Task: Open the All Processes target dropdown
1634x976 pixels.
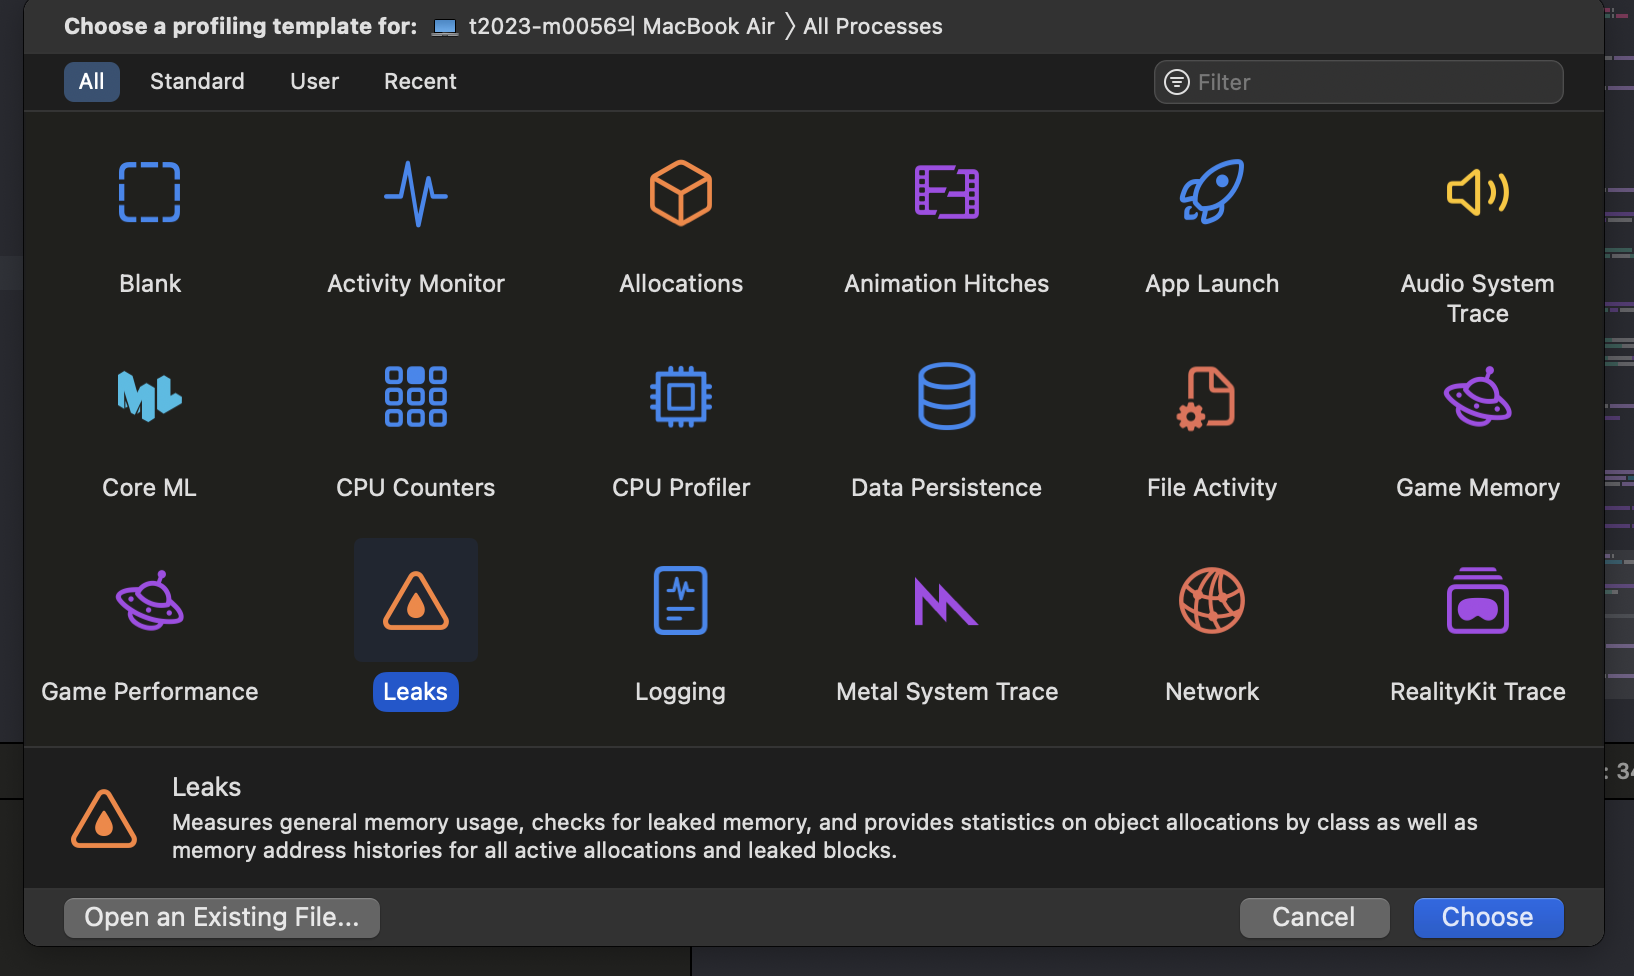Action: point(872,27)
